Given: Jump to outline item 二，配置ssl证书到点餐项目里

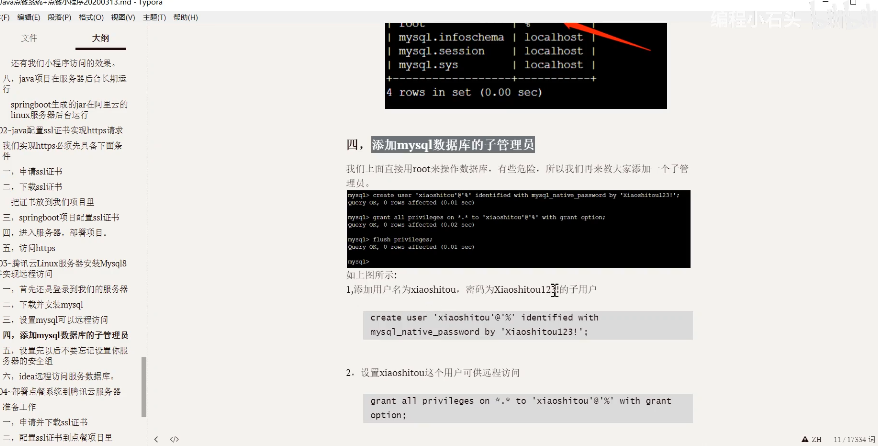Looking at the screenshot, I should 57,437.
